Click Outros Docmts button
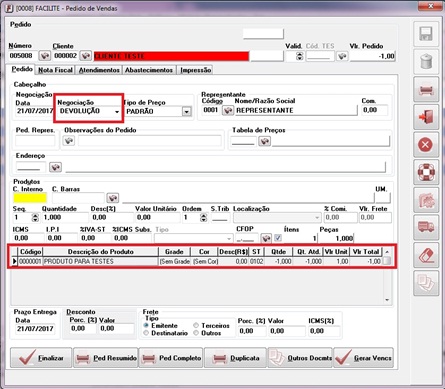Screen dimensions: 445x389 (300, 358)
